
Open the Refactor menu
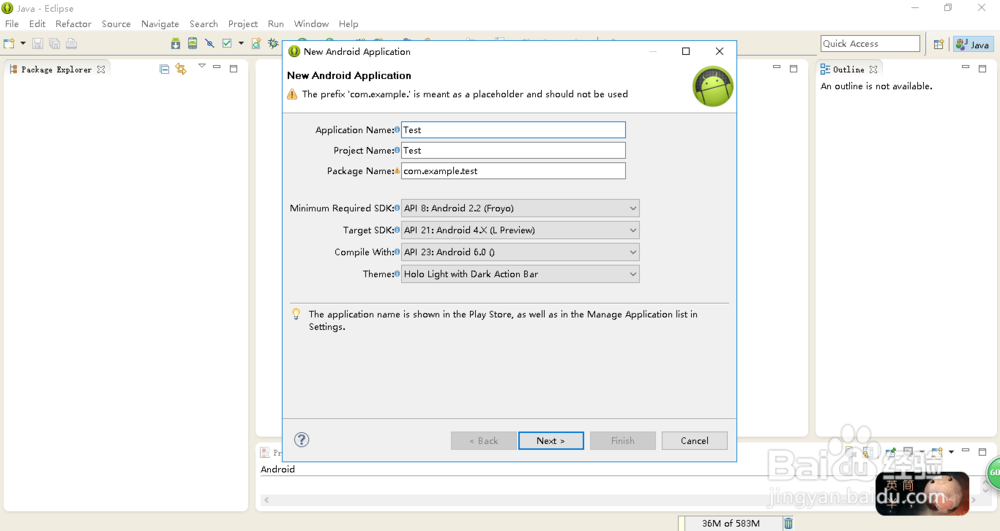73,24
